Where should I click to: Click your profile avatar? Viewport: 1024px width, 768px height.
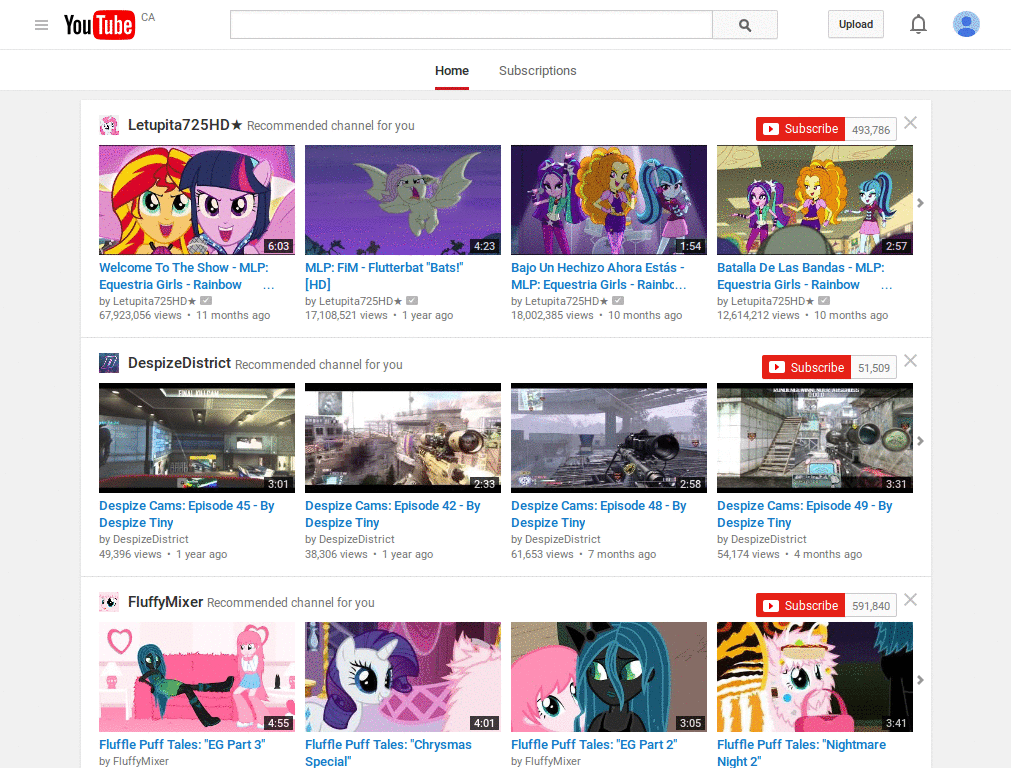tap(966, 24)
